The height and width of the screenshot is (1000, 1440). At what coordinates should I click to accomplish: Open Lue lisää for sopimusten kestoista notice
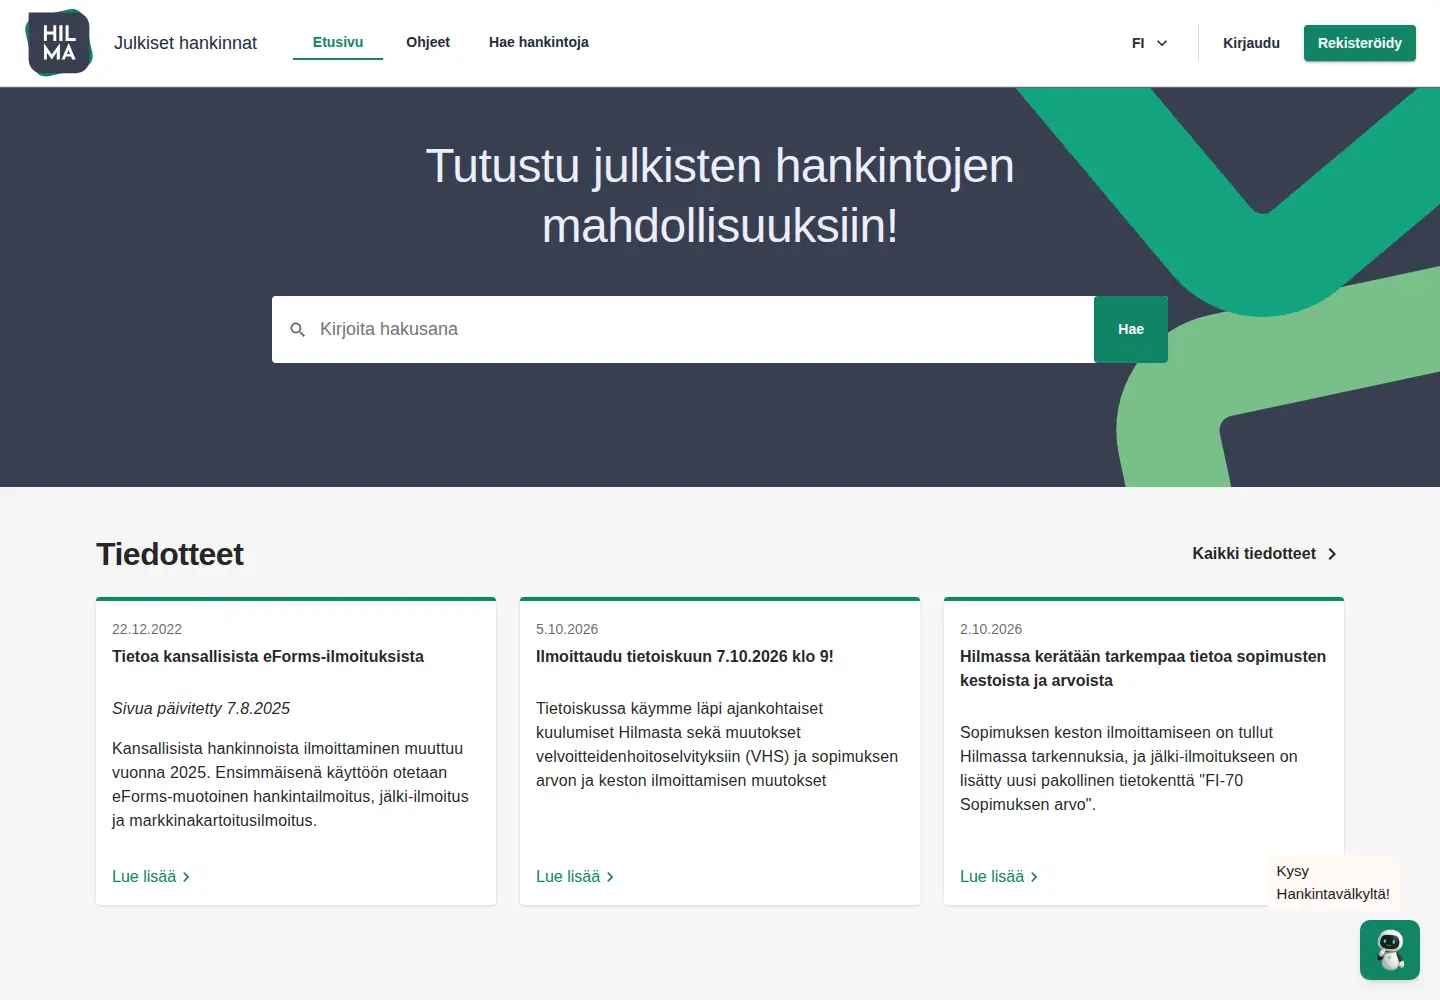pos(999,876)
